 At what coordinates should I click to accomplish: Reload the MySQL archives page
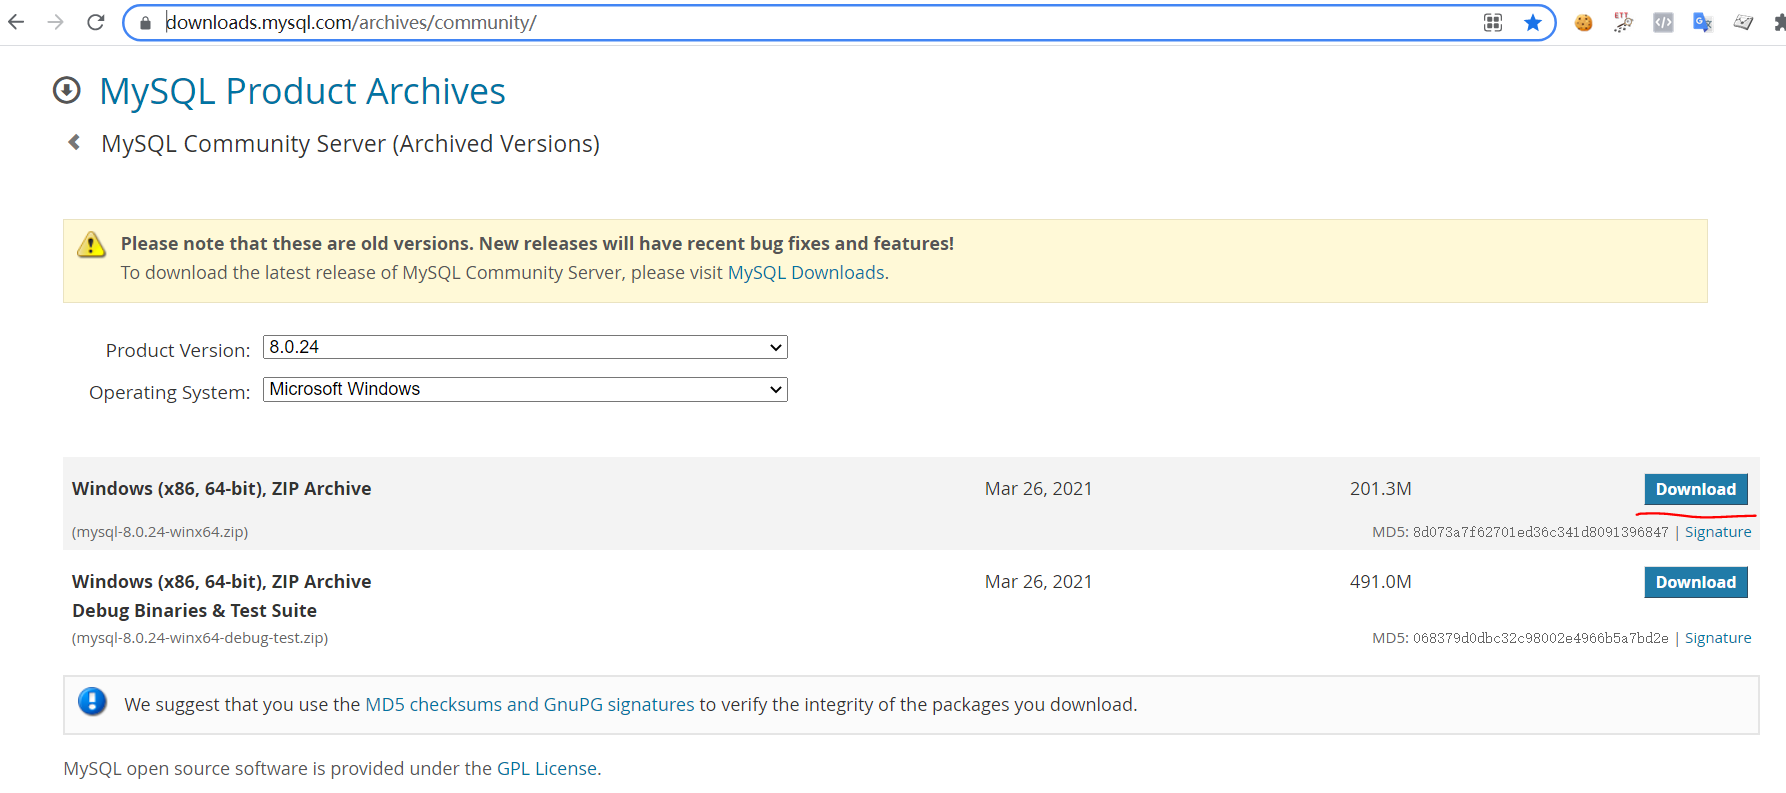[x=96, y=22]
